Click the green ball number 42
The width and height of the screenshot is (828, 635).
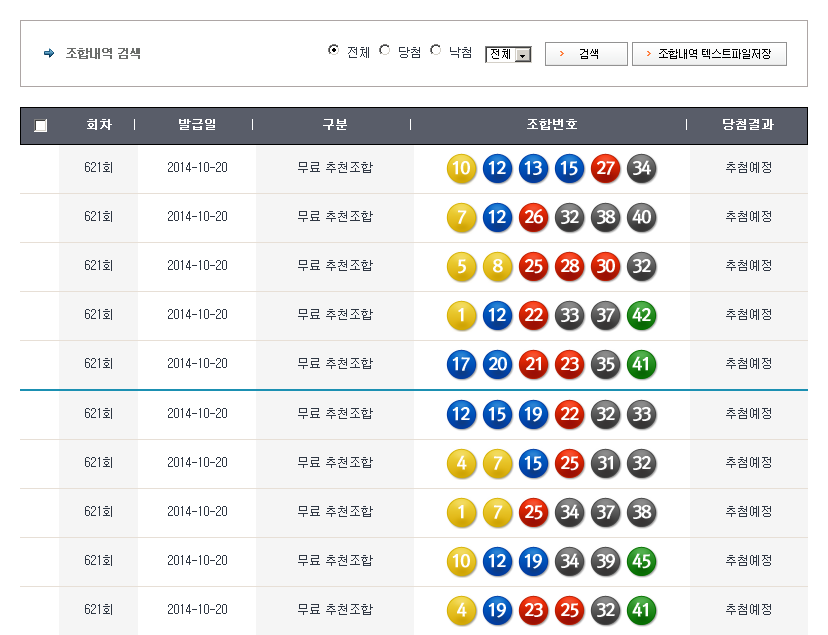(x=641, y=315)
